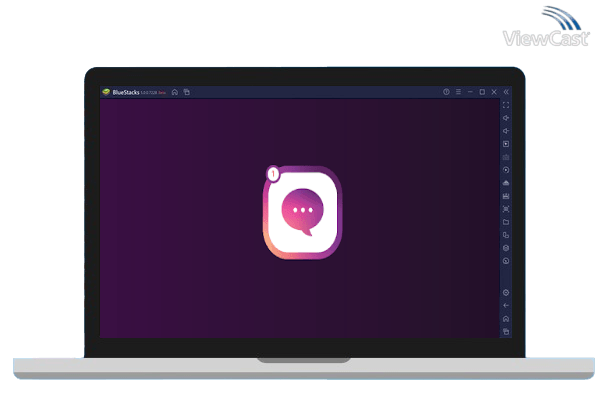Viewport: 602px width, 414px height.
Task: Open the hamburger menu in the title bar
Action: coord(458,92)
